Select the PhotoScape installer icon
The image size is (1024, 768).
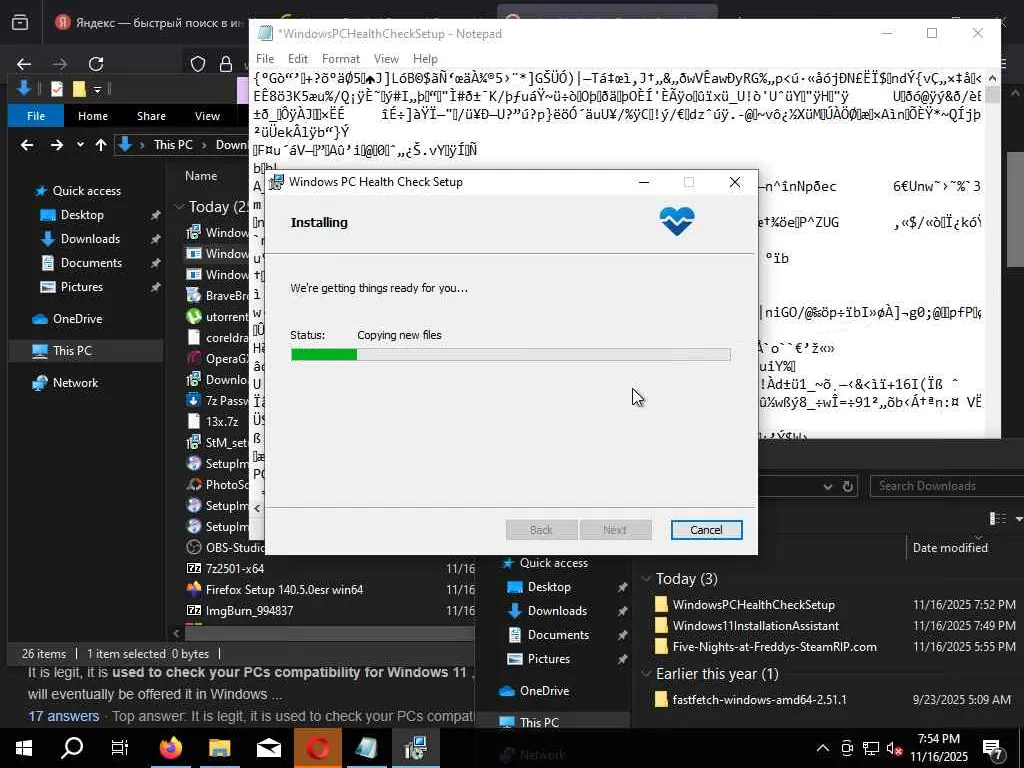click(194, 485)
